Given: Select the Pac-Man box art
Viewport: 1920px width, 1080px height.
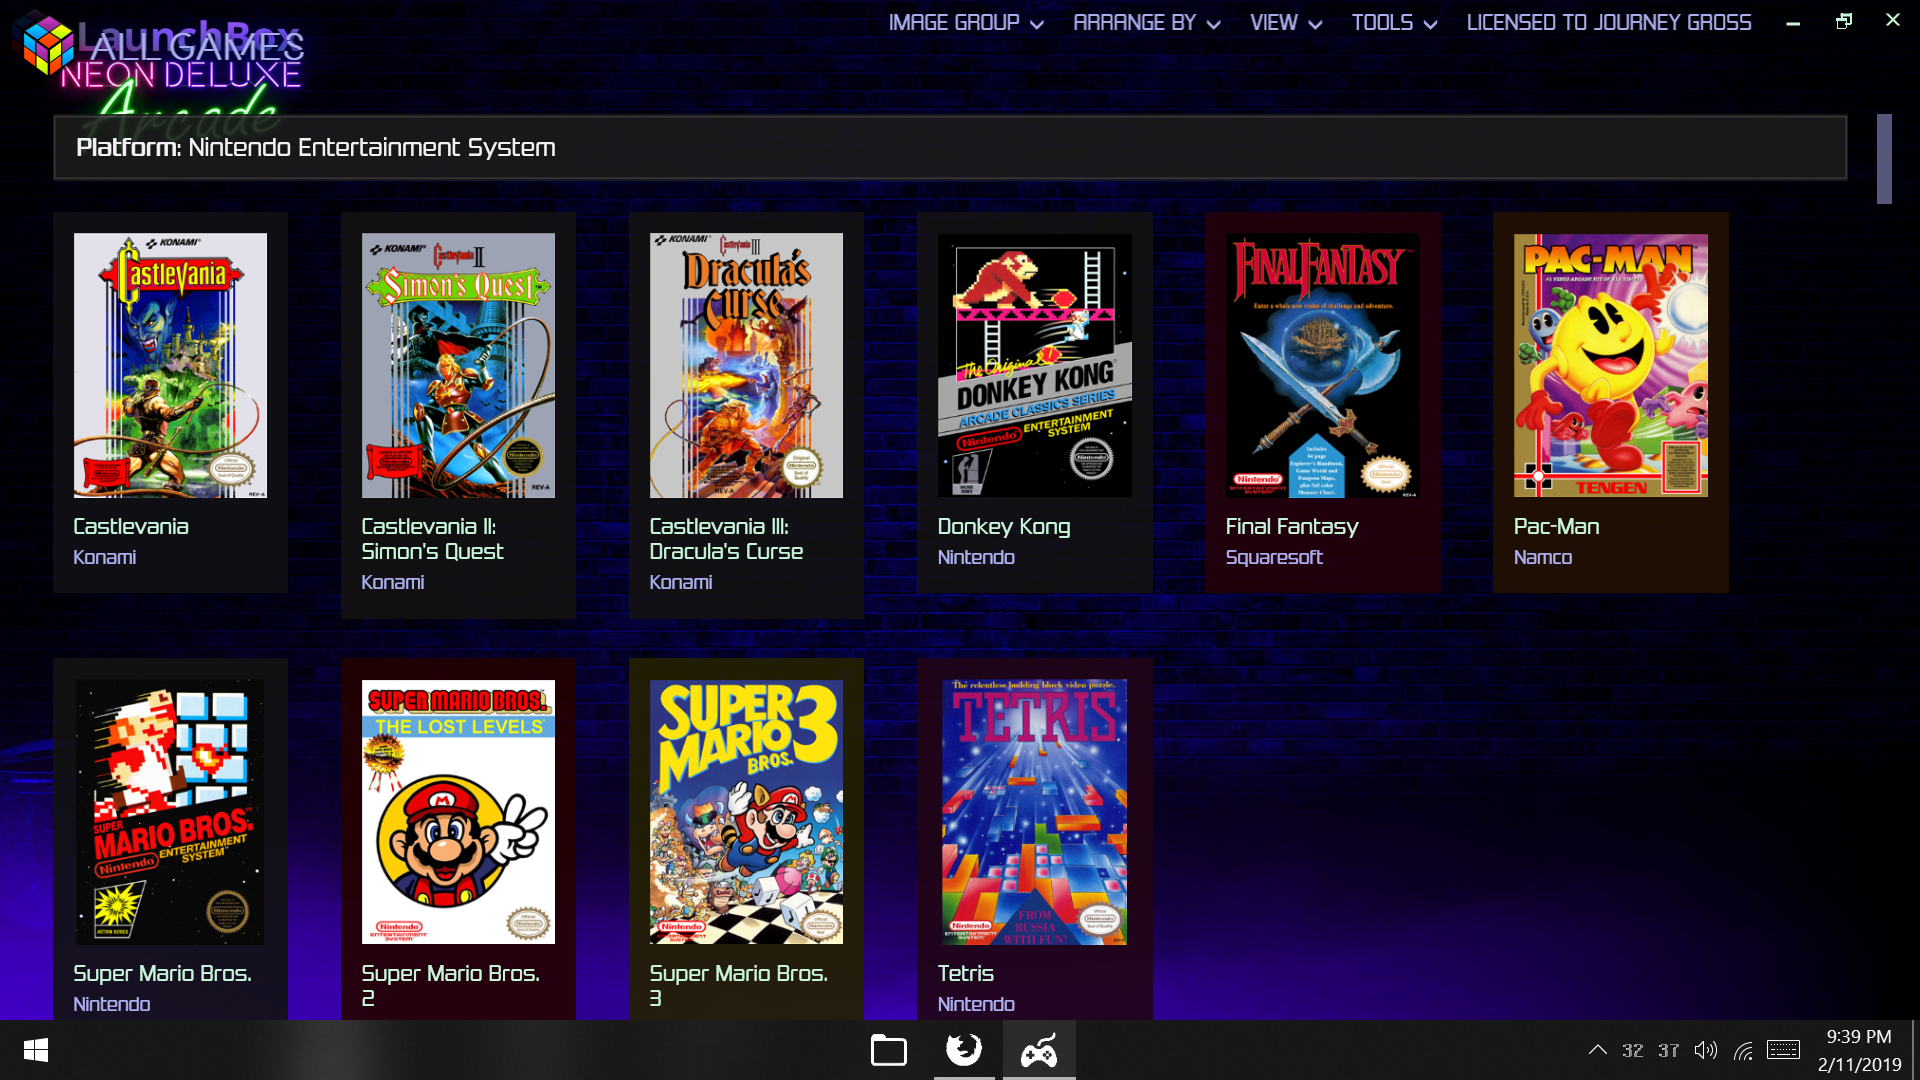Looking at the screenshot, I should tap(1611, 365).
